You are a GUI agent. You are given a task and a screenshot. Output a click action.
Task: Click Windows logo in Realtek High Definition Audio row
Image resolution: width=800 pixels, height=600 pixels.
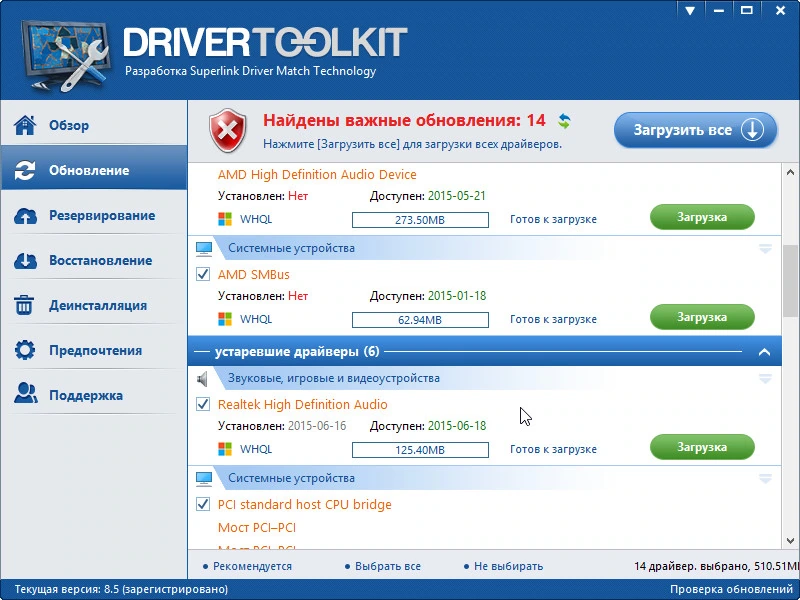224,449
